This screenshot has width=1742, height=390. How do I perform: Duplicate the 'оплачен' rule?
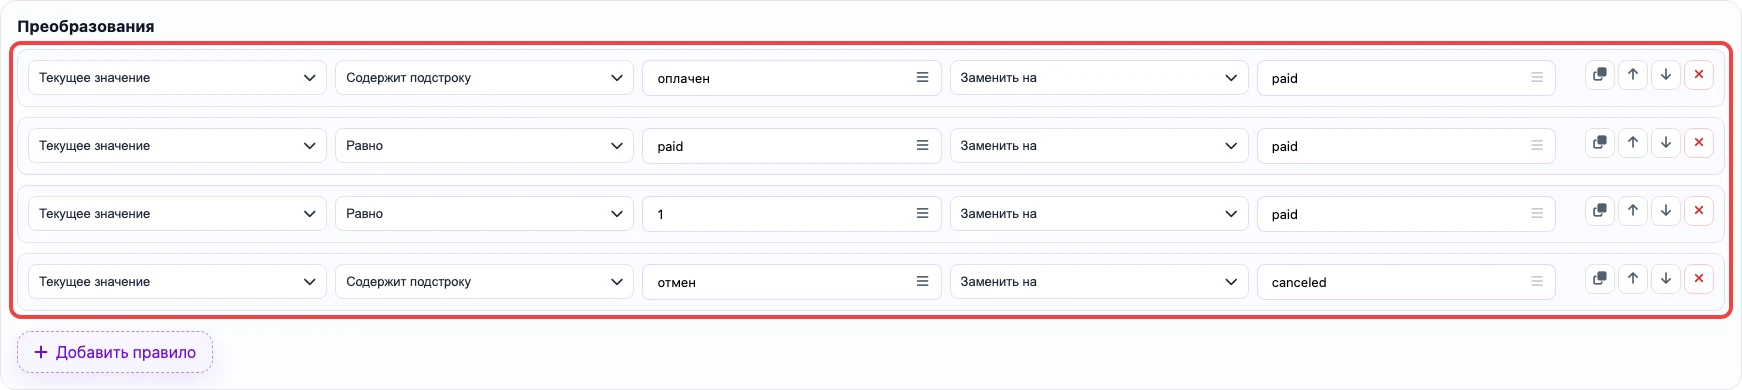coord(1600,75)
